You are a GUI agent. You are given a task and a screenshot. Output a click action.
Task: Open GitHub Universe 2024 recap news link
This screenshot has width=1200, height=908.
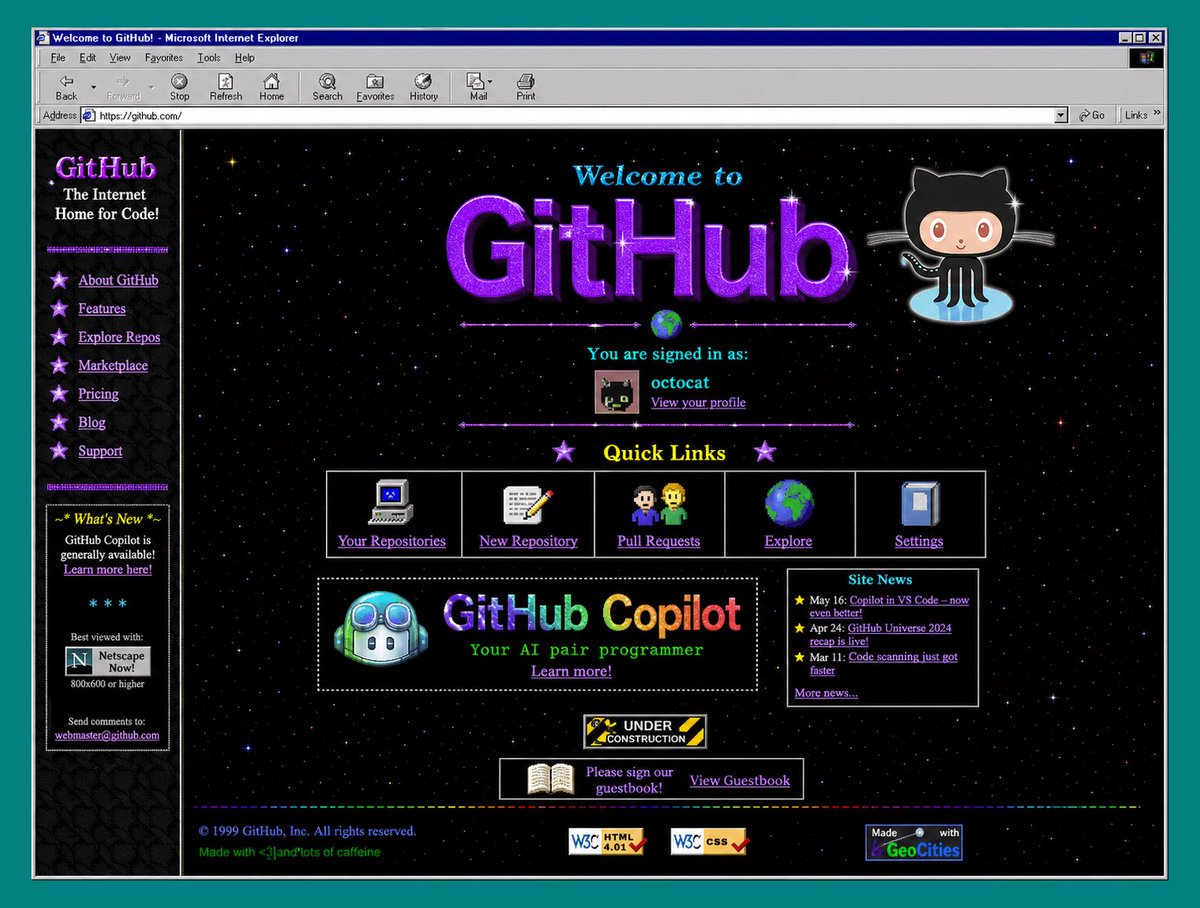880,635
